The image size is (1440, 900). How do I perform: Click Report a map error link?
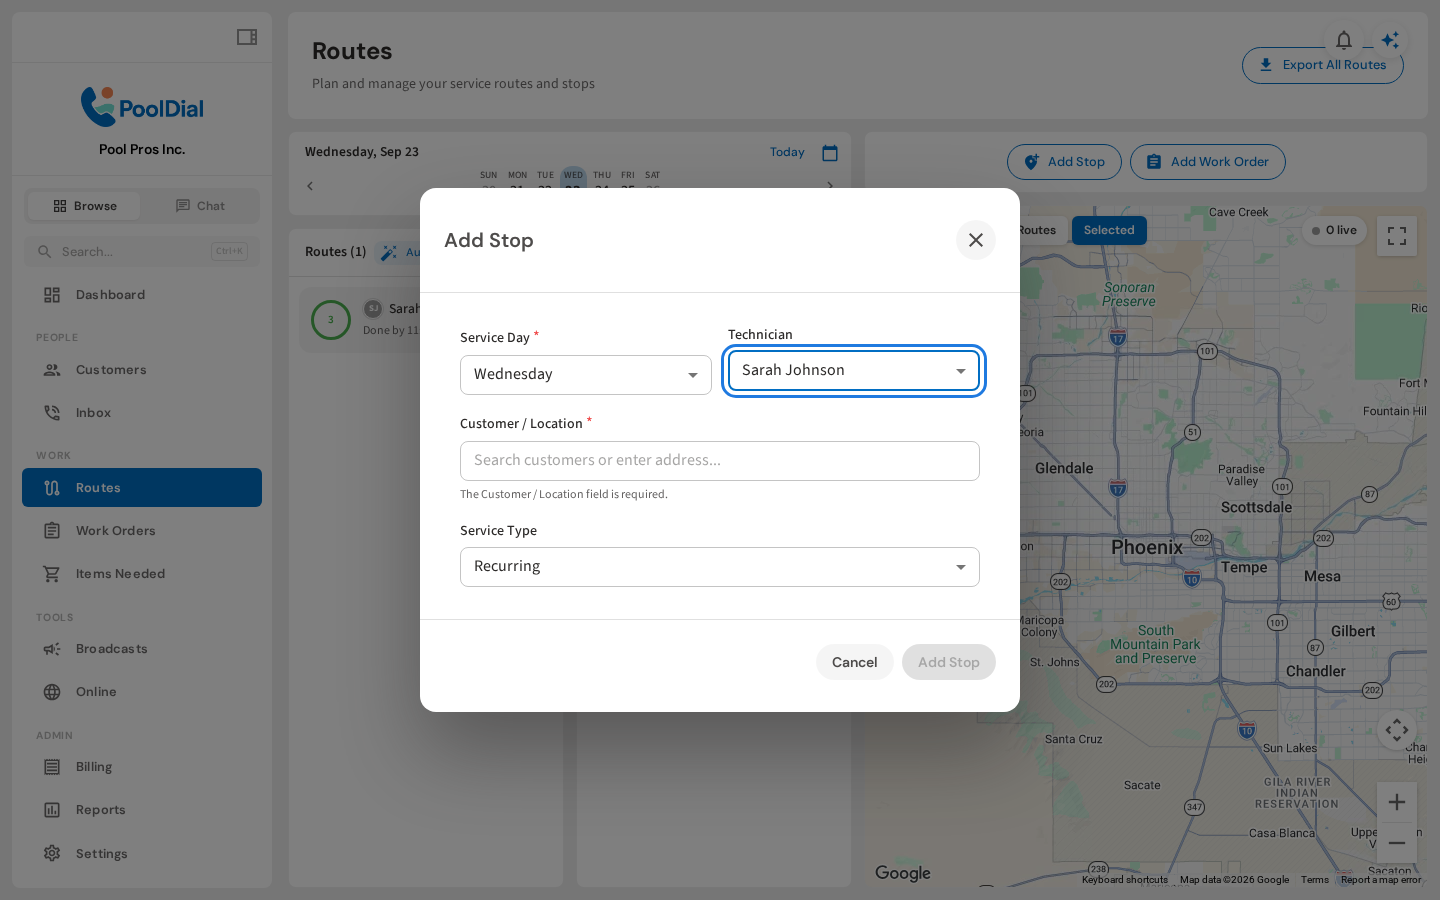[x=1381, y=880]
